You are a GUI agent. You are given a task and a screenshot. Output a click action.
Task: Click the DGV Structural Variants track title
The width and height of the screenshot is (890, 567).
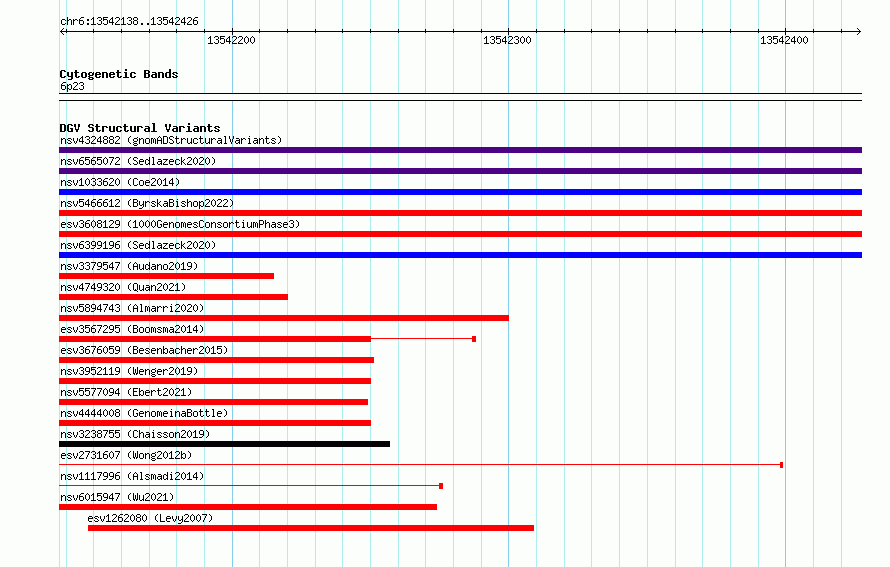pos(140,128)
